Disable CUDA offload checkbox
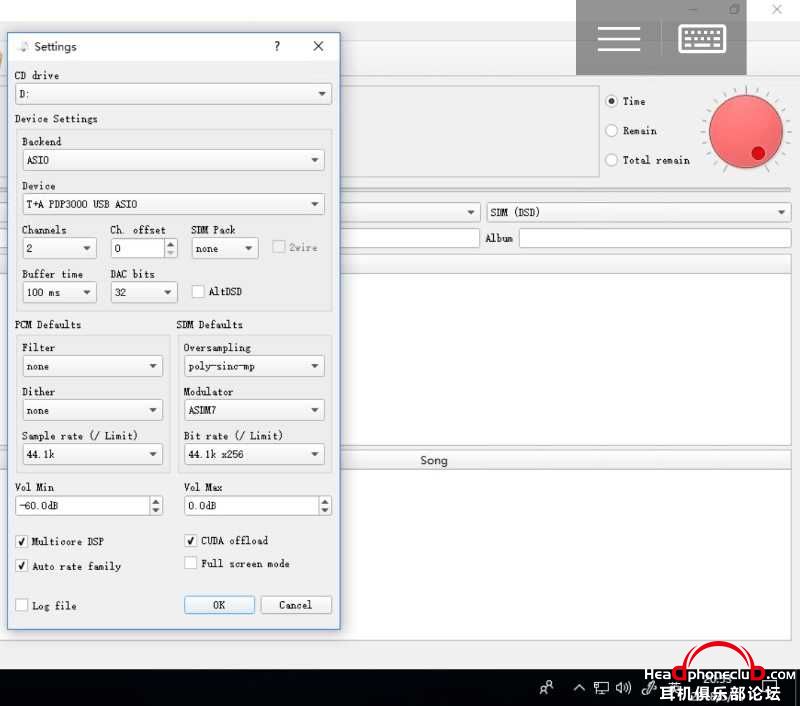The width and height of the screenshot is (800, 706). tap(190, 540)
